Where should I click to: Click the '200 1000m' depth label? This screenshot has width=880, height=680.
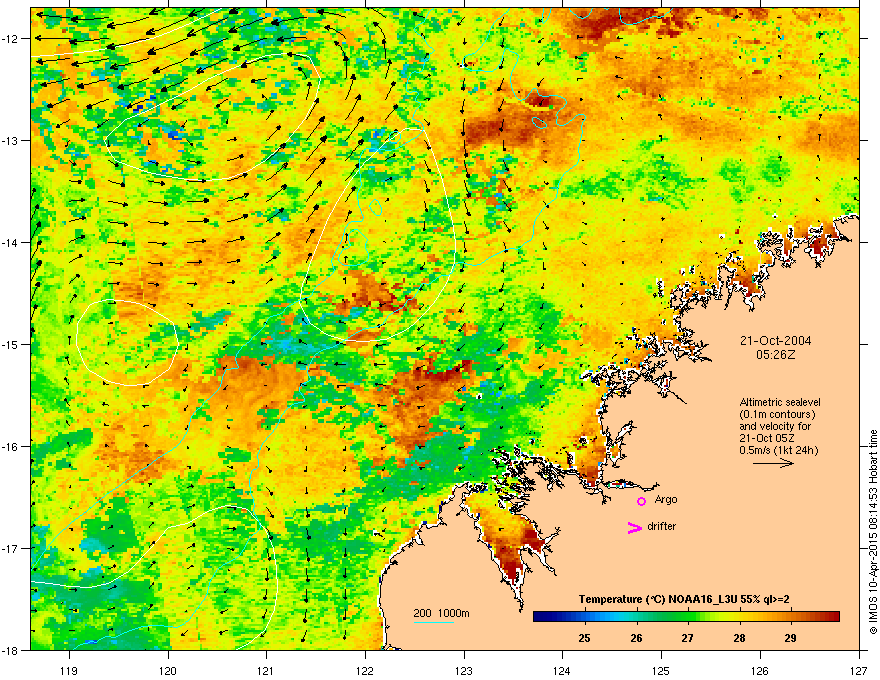click(441, 613)
